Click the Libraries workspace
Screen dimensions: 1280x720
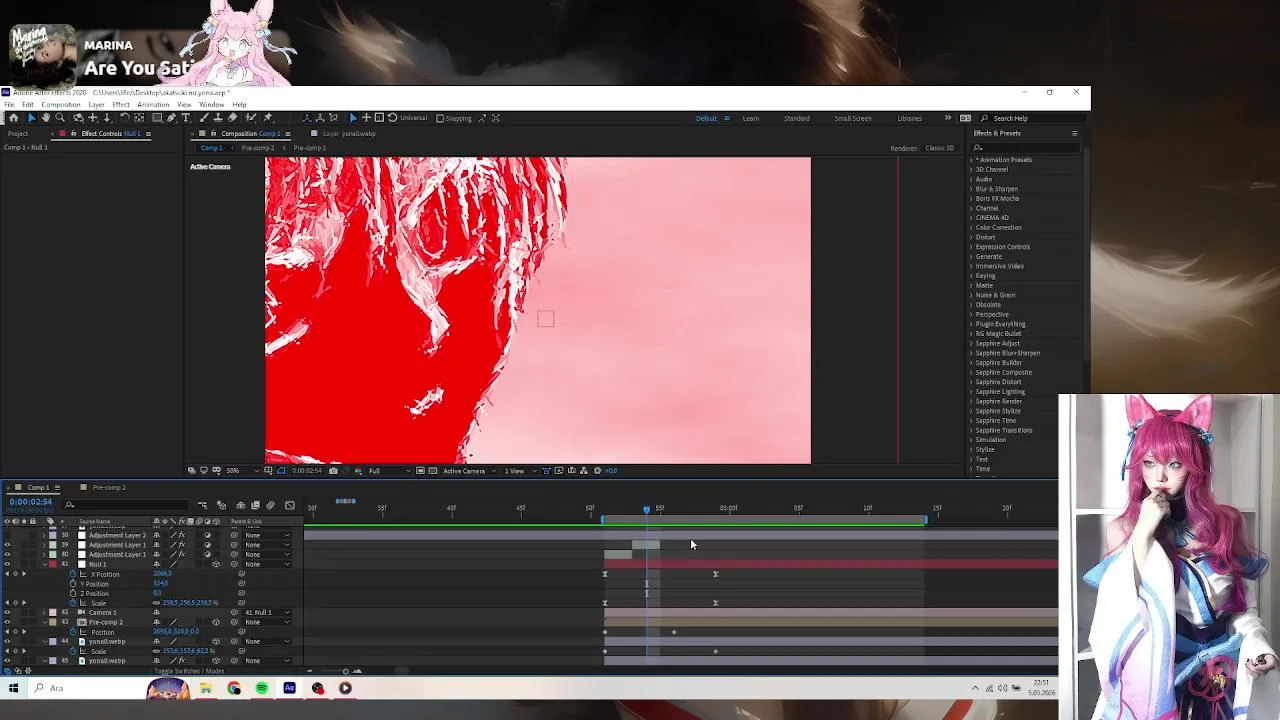tap(910, 118)
